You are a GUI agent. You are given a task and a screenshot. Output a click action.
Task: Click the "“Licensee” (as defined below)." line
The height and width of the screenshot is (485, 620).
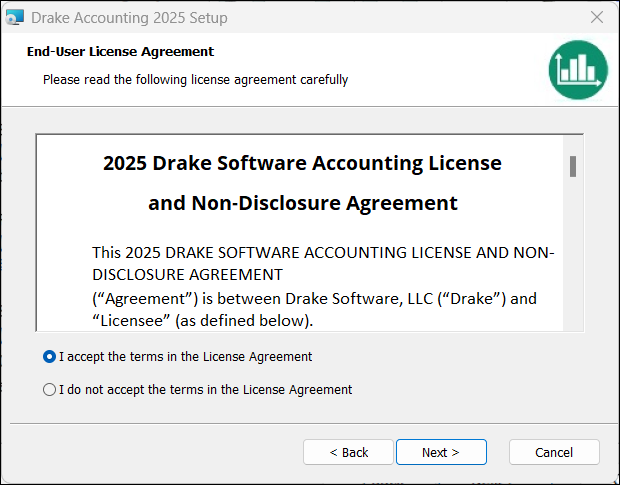pyautogui.click(x=202, y=321)
